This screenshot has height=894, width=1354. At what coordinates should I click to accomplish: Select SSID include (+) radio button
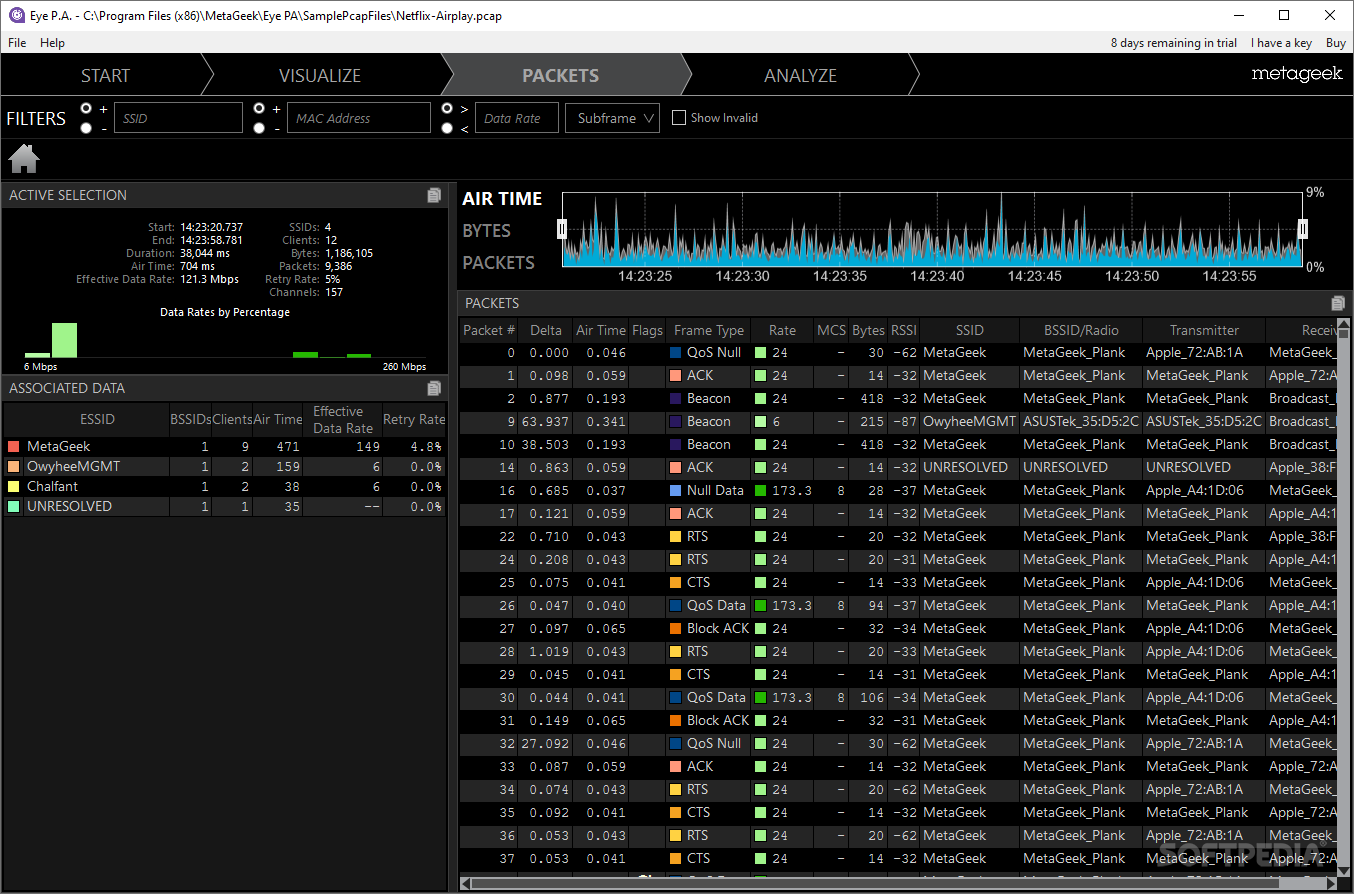coord(87,108)
